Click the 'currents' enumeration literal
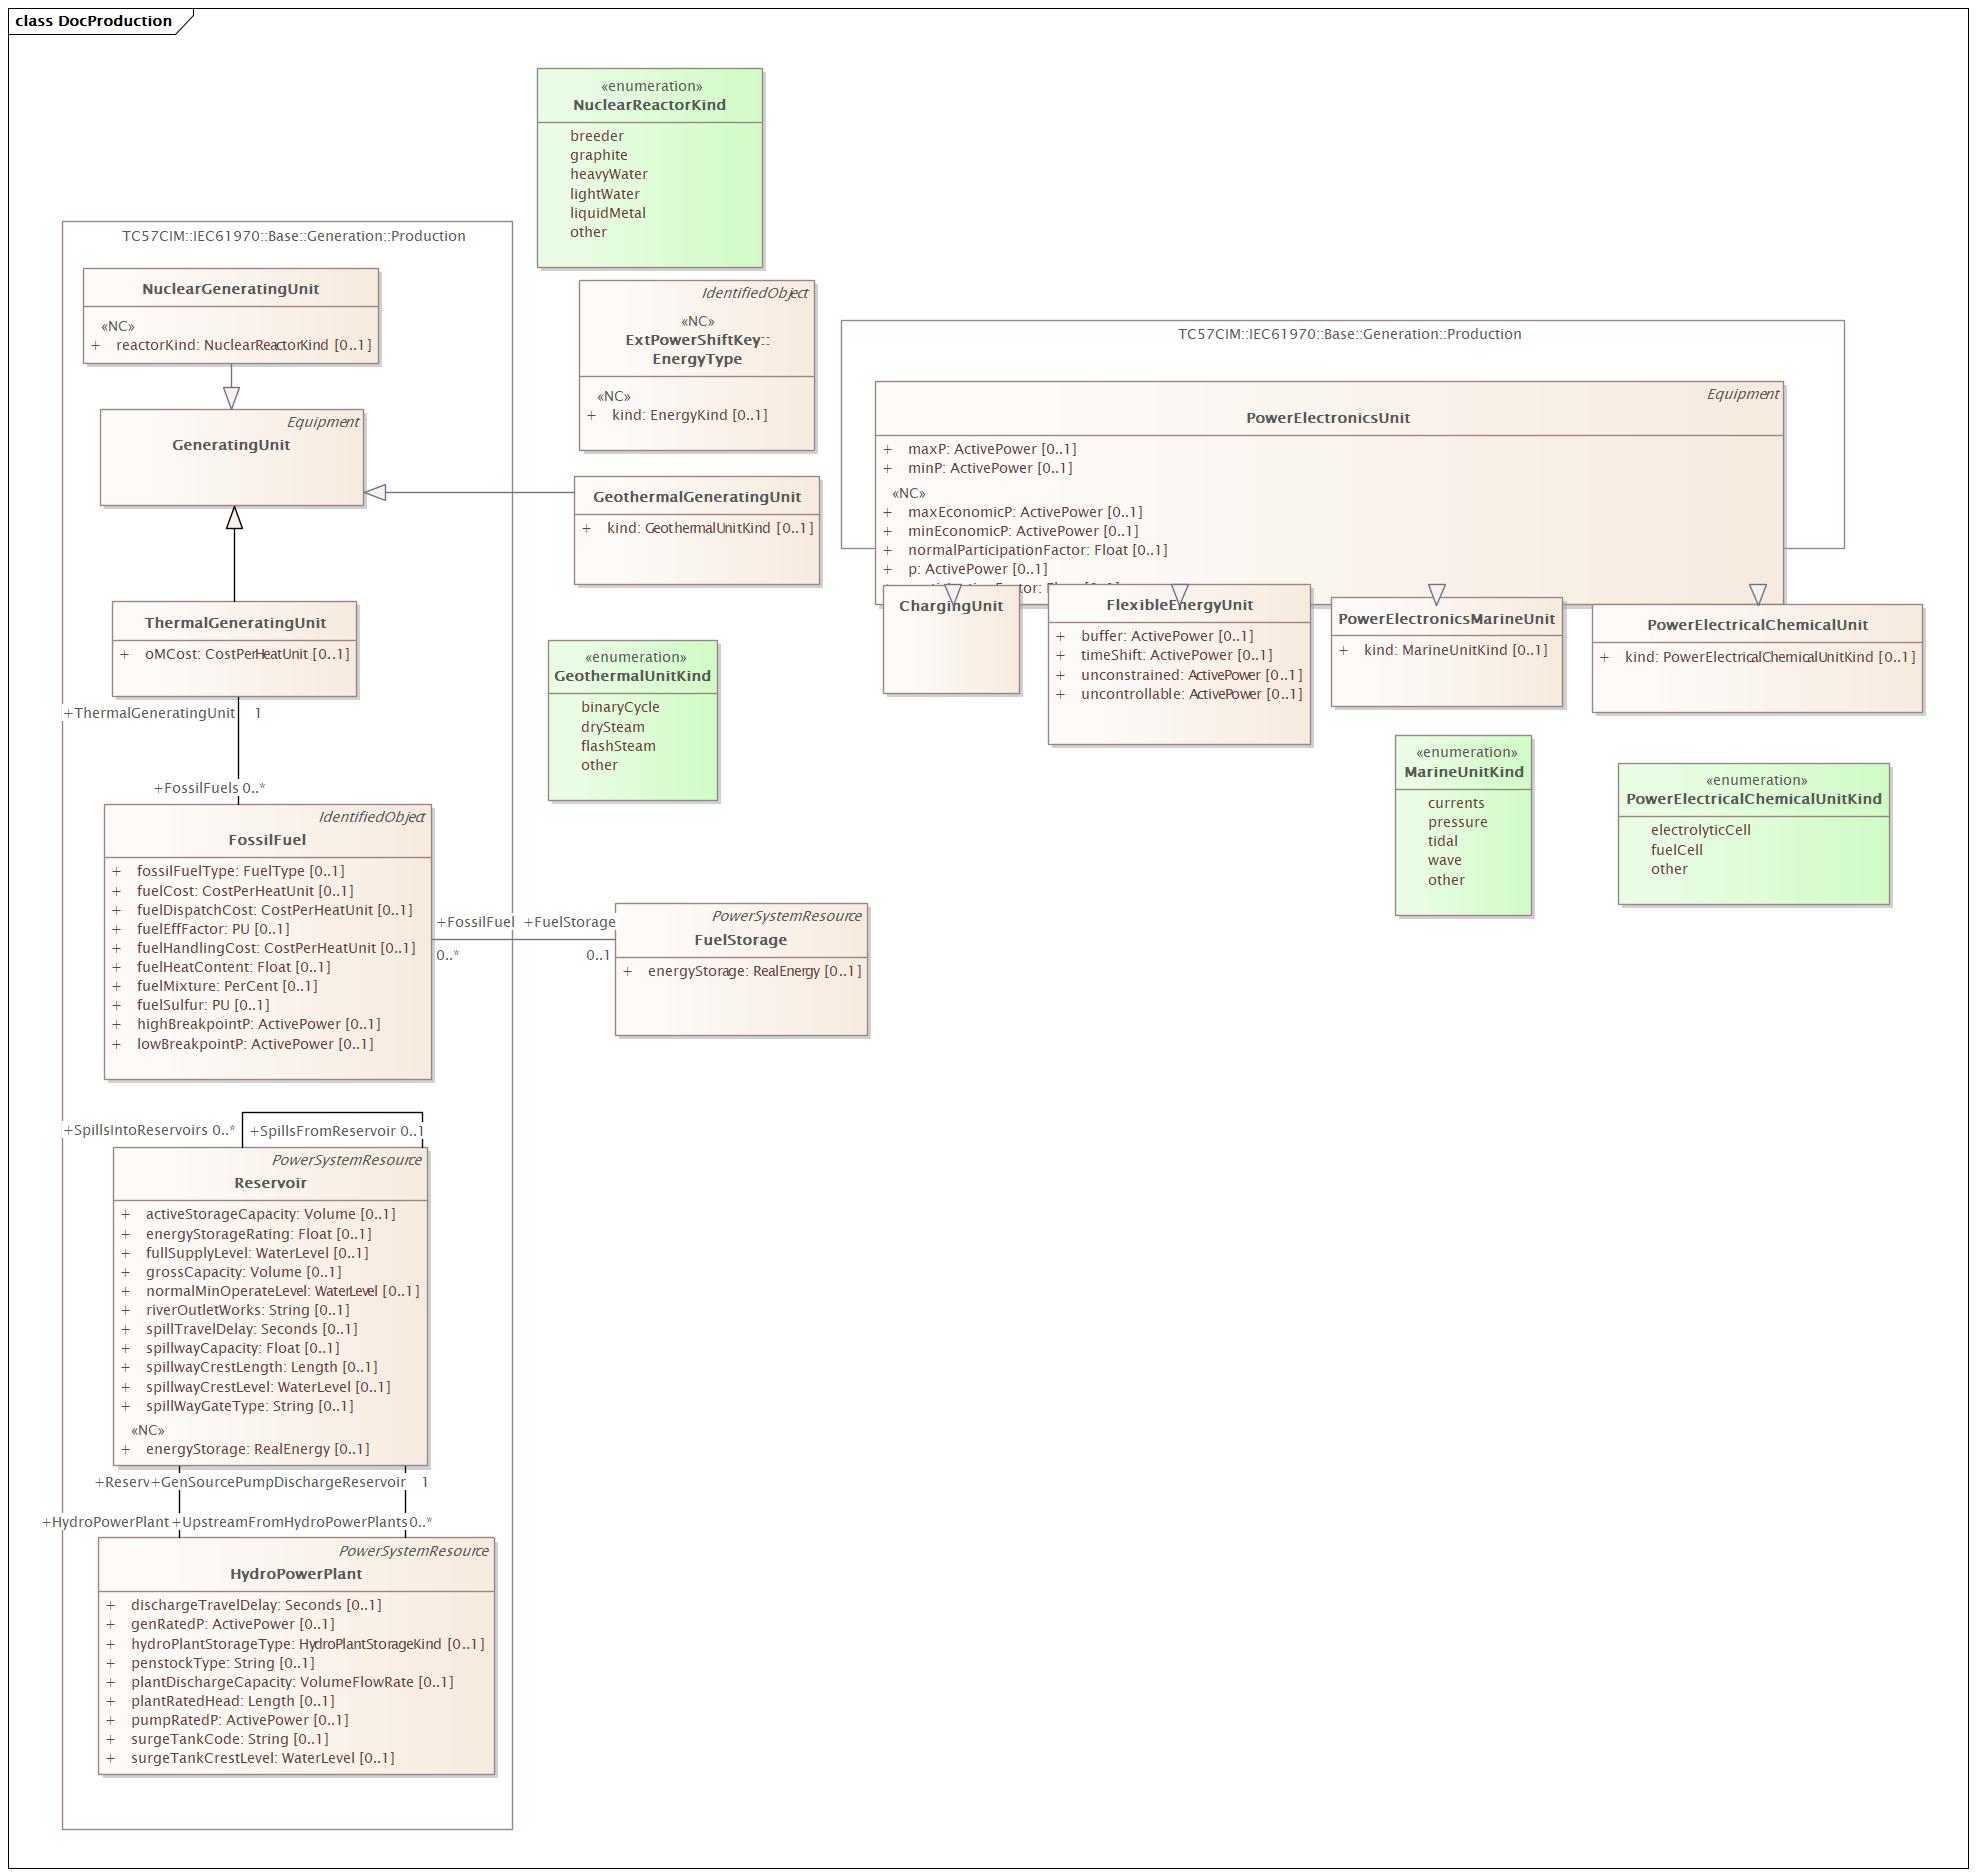The width and height of the screenshot is (1976, 1876). (x=1456, y=803)
